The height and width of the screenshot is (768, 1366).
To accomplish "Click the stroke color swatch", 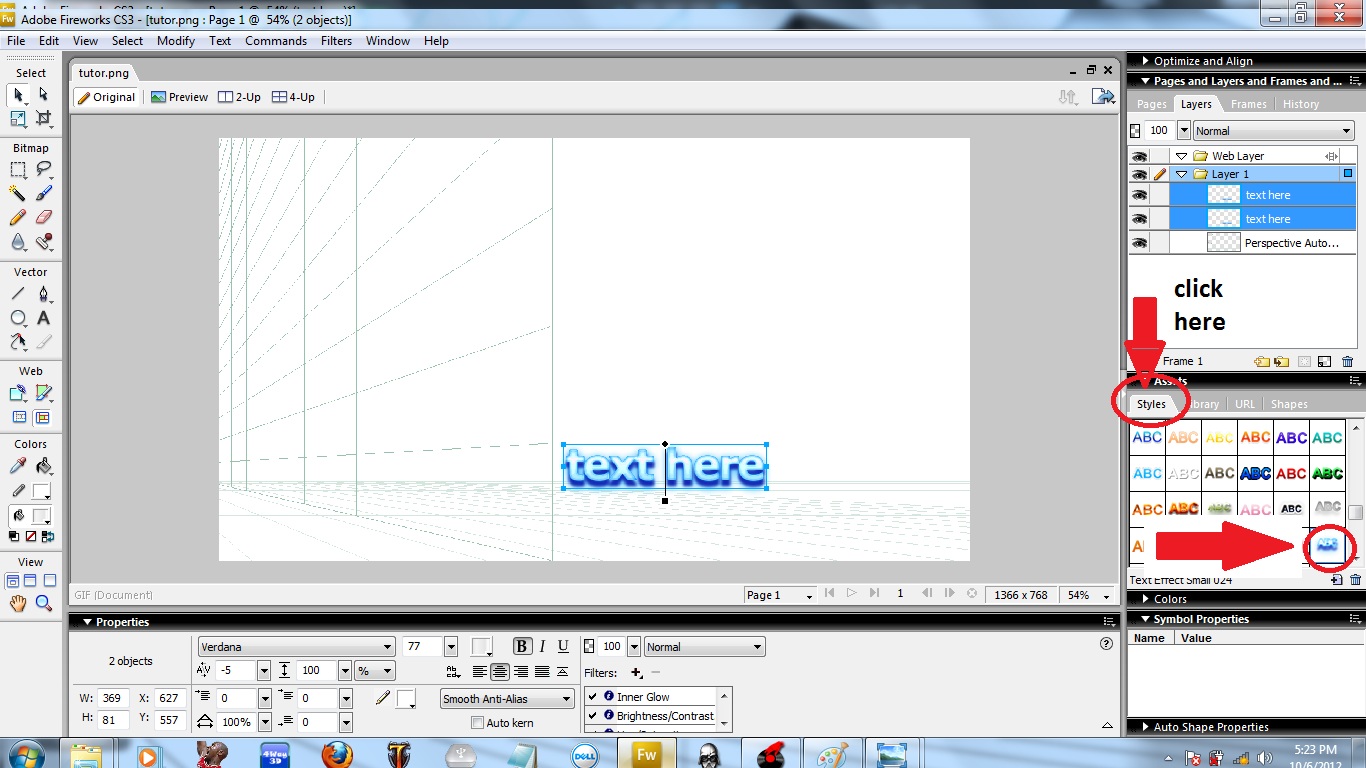I will (406, 697).
